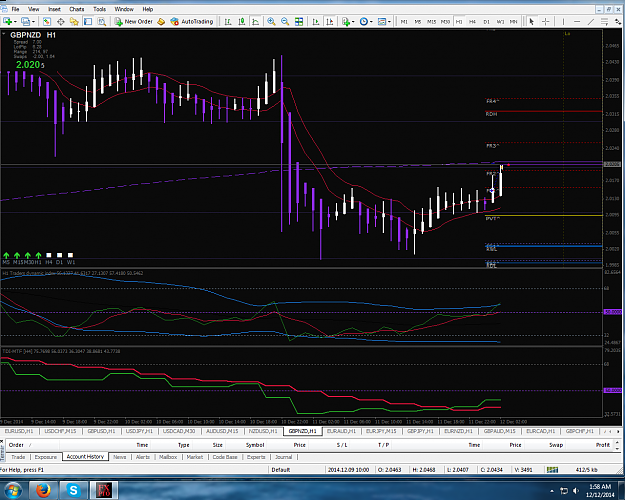Open the Data Window crosshair-target icon
The height and width of the screenshot is (500, 625).
pyautogui.click(x=61, y=22)
